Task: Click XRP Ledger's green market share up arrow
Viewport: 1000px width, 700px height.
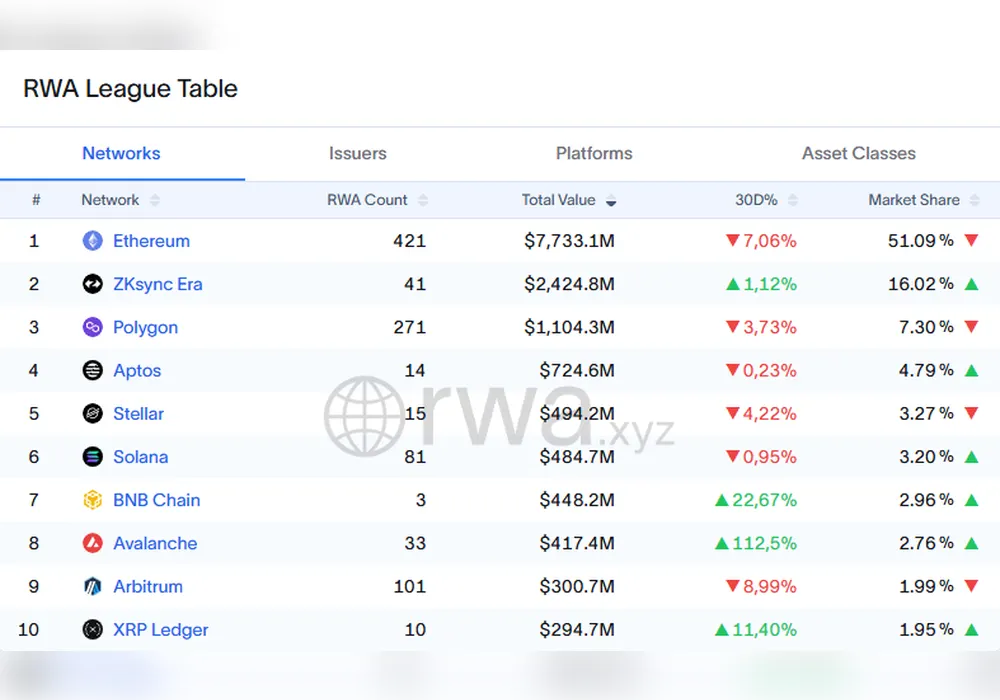Action: pyautogui.click(x=971, y=629)
